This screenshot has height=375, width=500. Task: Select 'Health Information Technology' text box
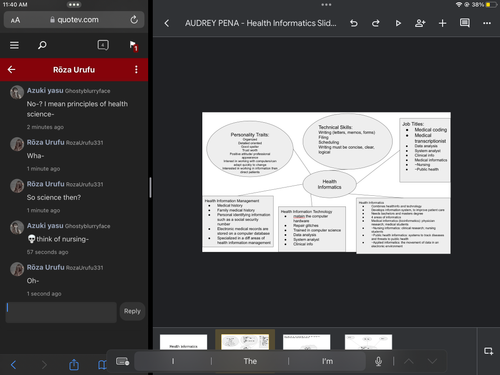coord(312,229)
